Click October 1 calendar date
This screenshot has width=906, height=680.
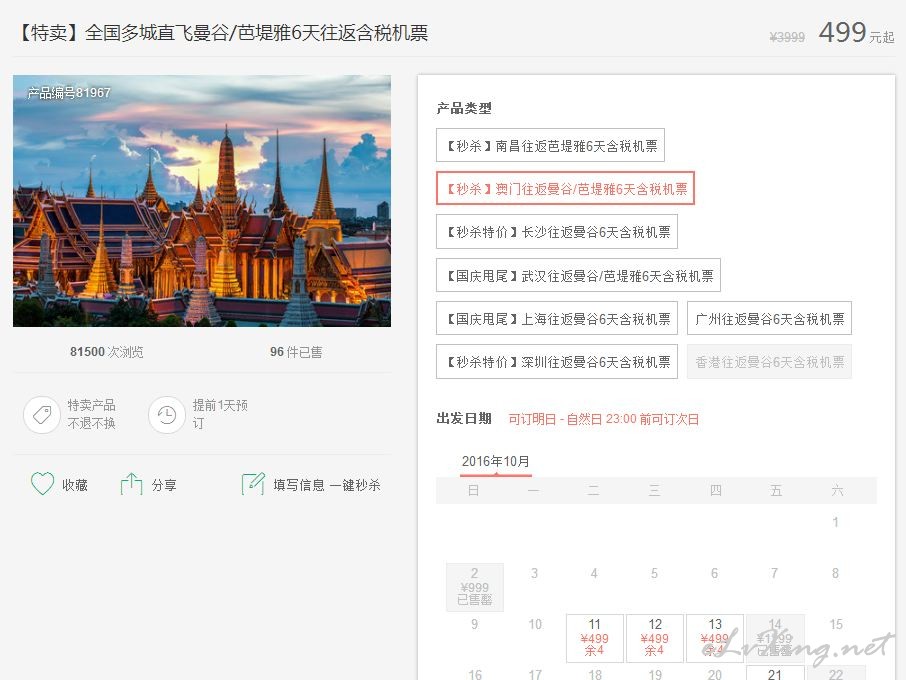836,522
